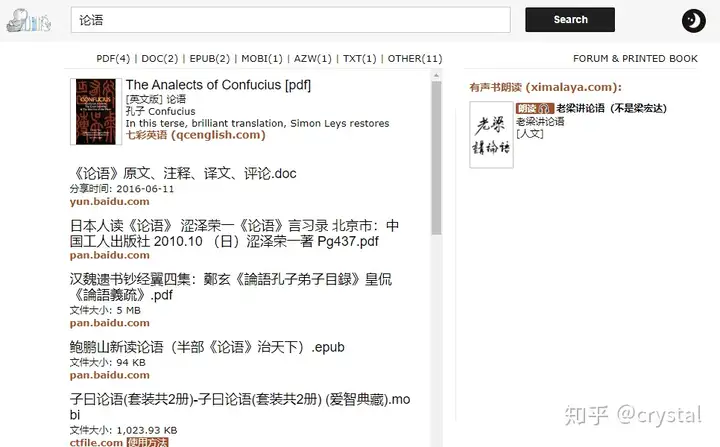Screen dimensions: 720x447
Task: Select the text 文件大小: 5 MB
Action: (x=105, y=311)
